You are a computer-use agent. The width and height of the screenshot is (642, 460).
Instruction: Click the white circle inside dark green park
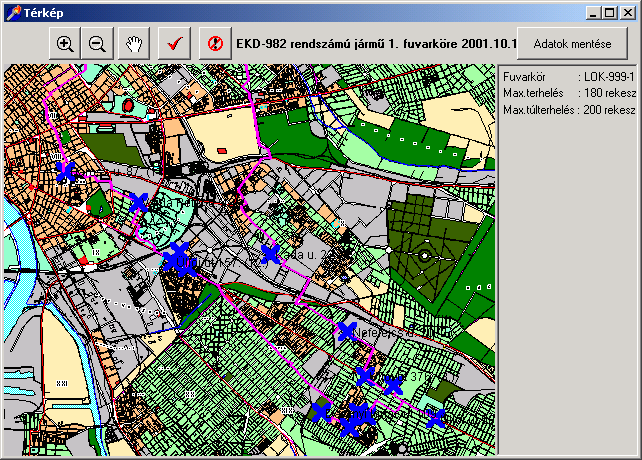tap(425, 256)
